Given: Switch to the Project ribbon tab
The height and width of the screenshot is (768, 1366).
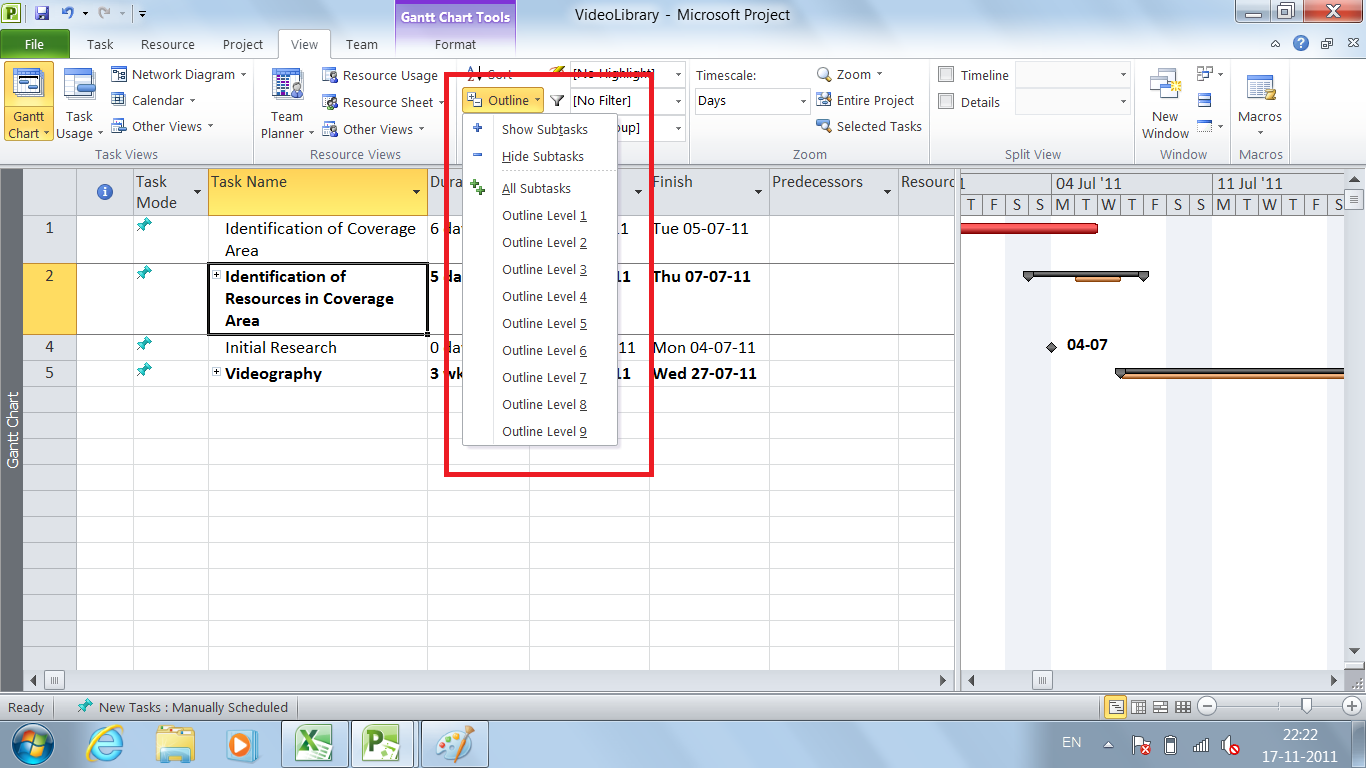Looking at the screenshot, I should point(243,44).
